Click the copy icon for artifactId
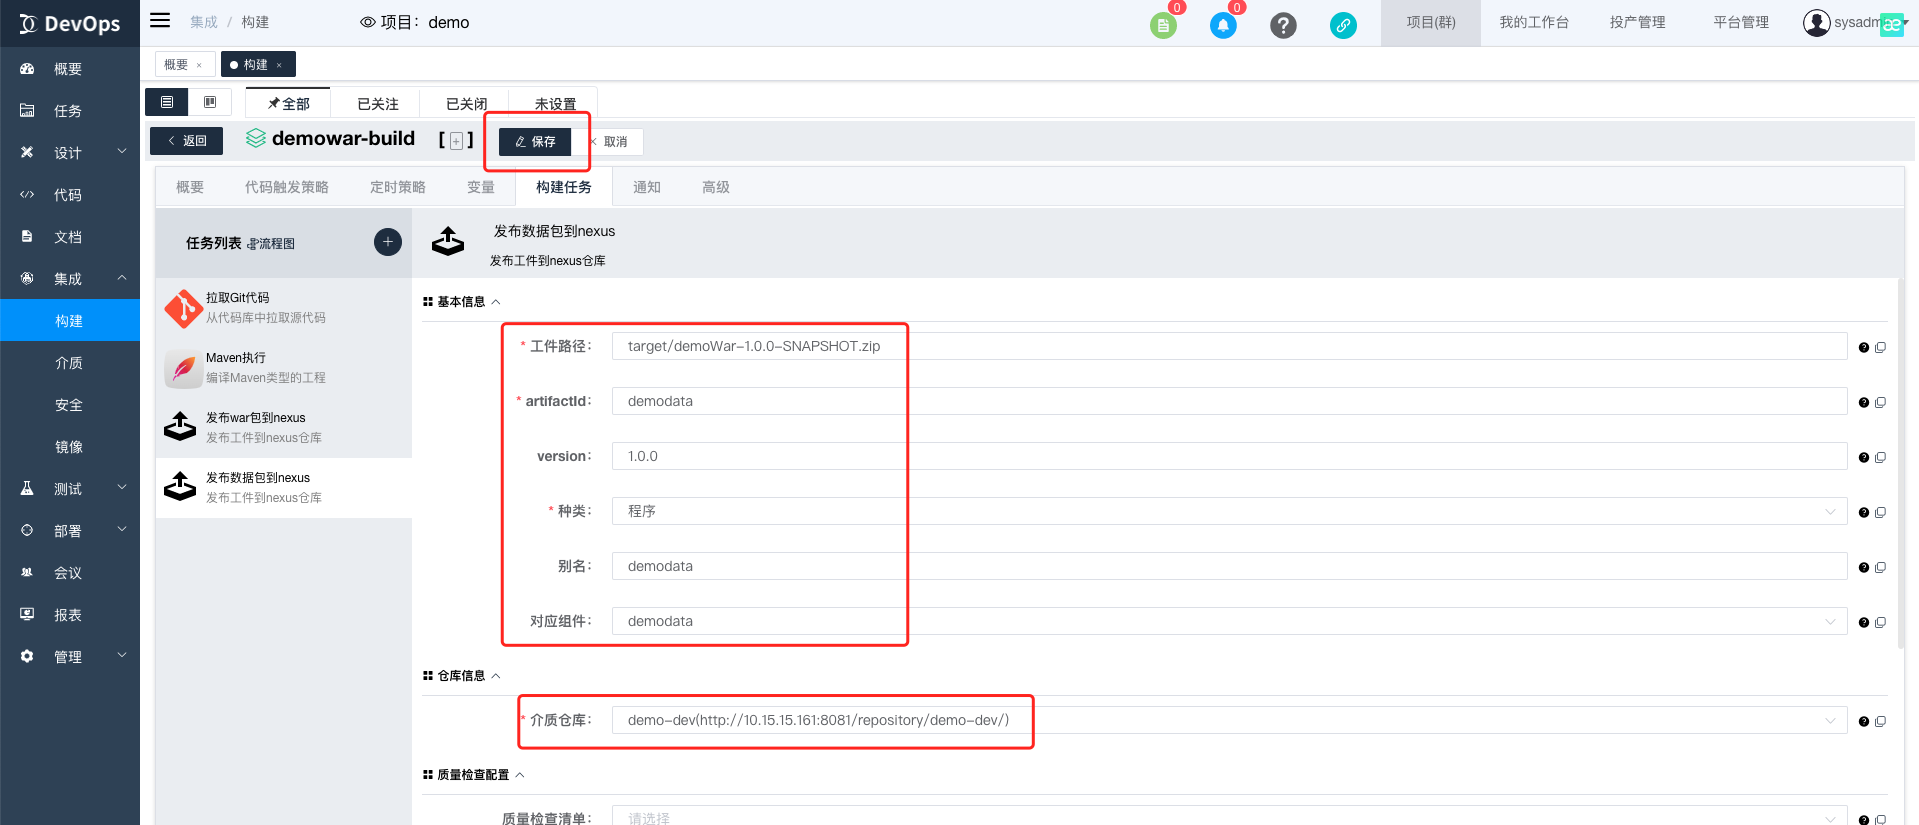 [1880, 403]
